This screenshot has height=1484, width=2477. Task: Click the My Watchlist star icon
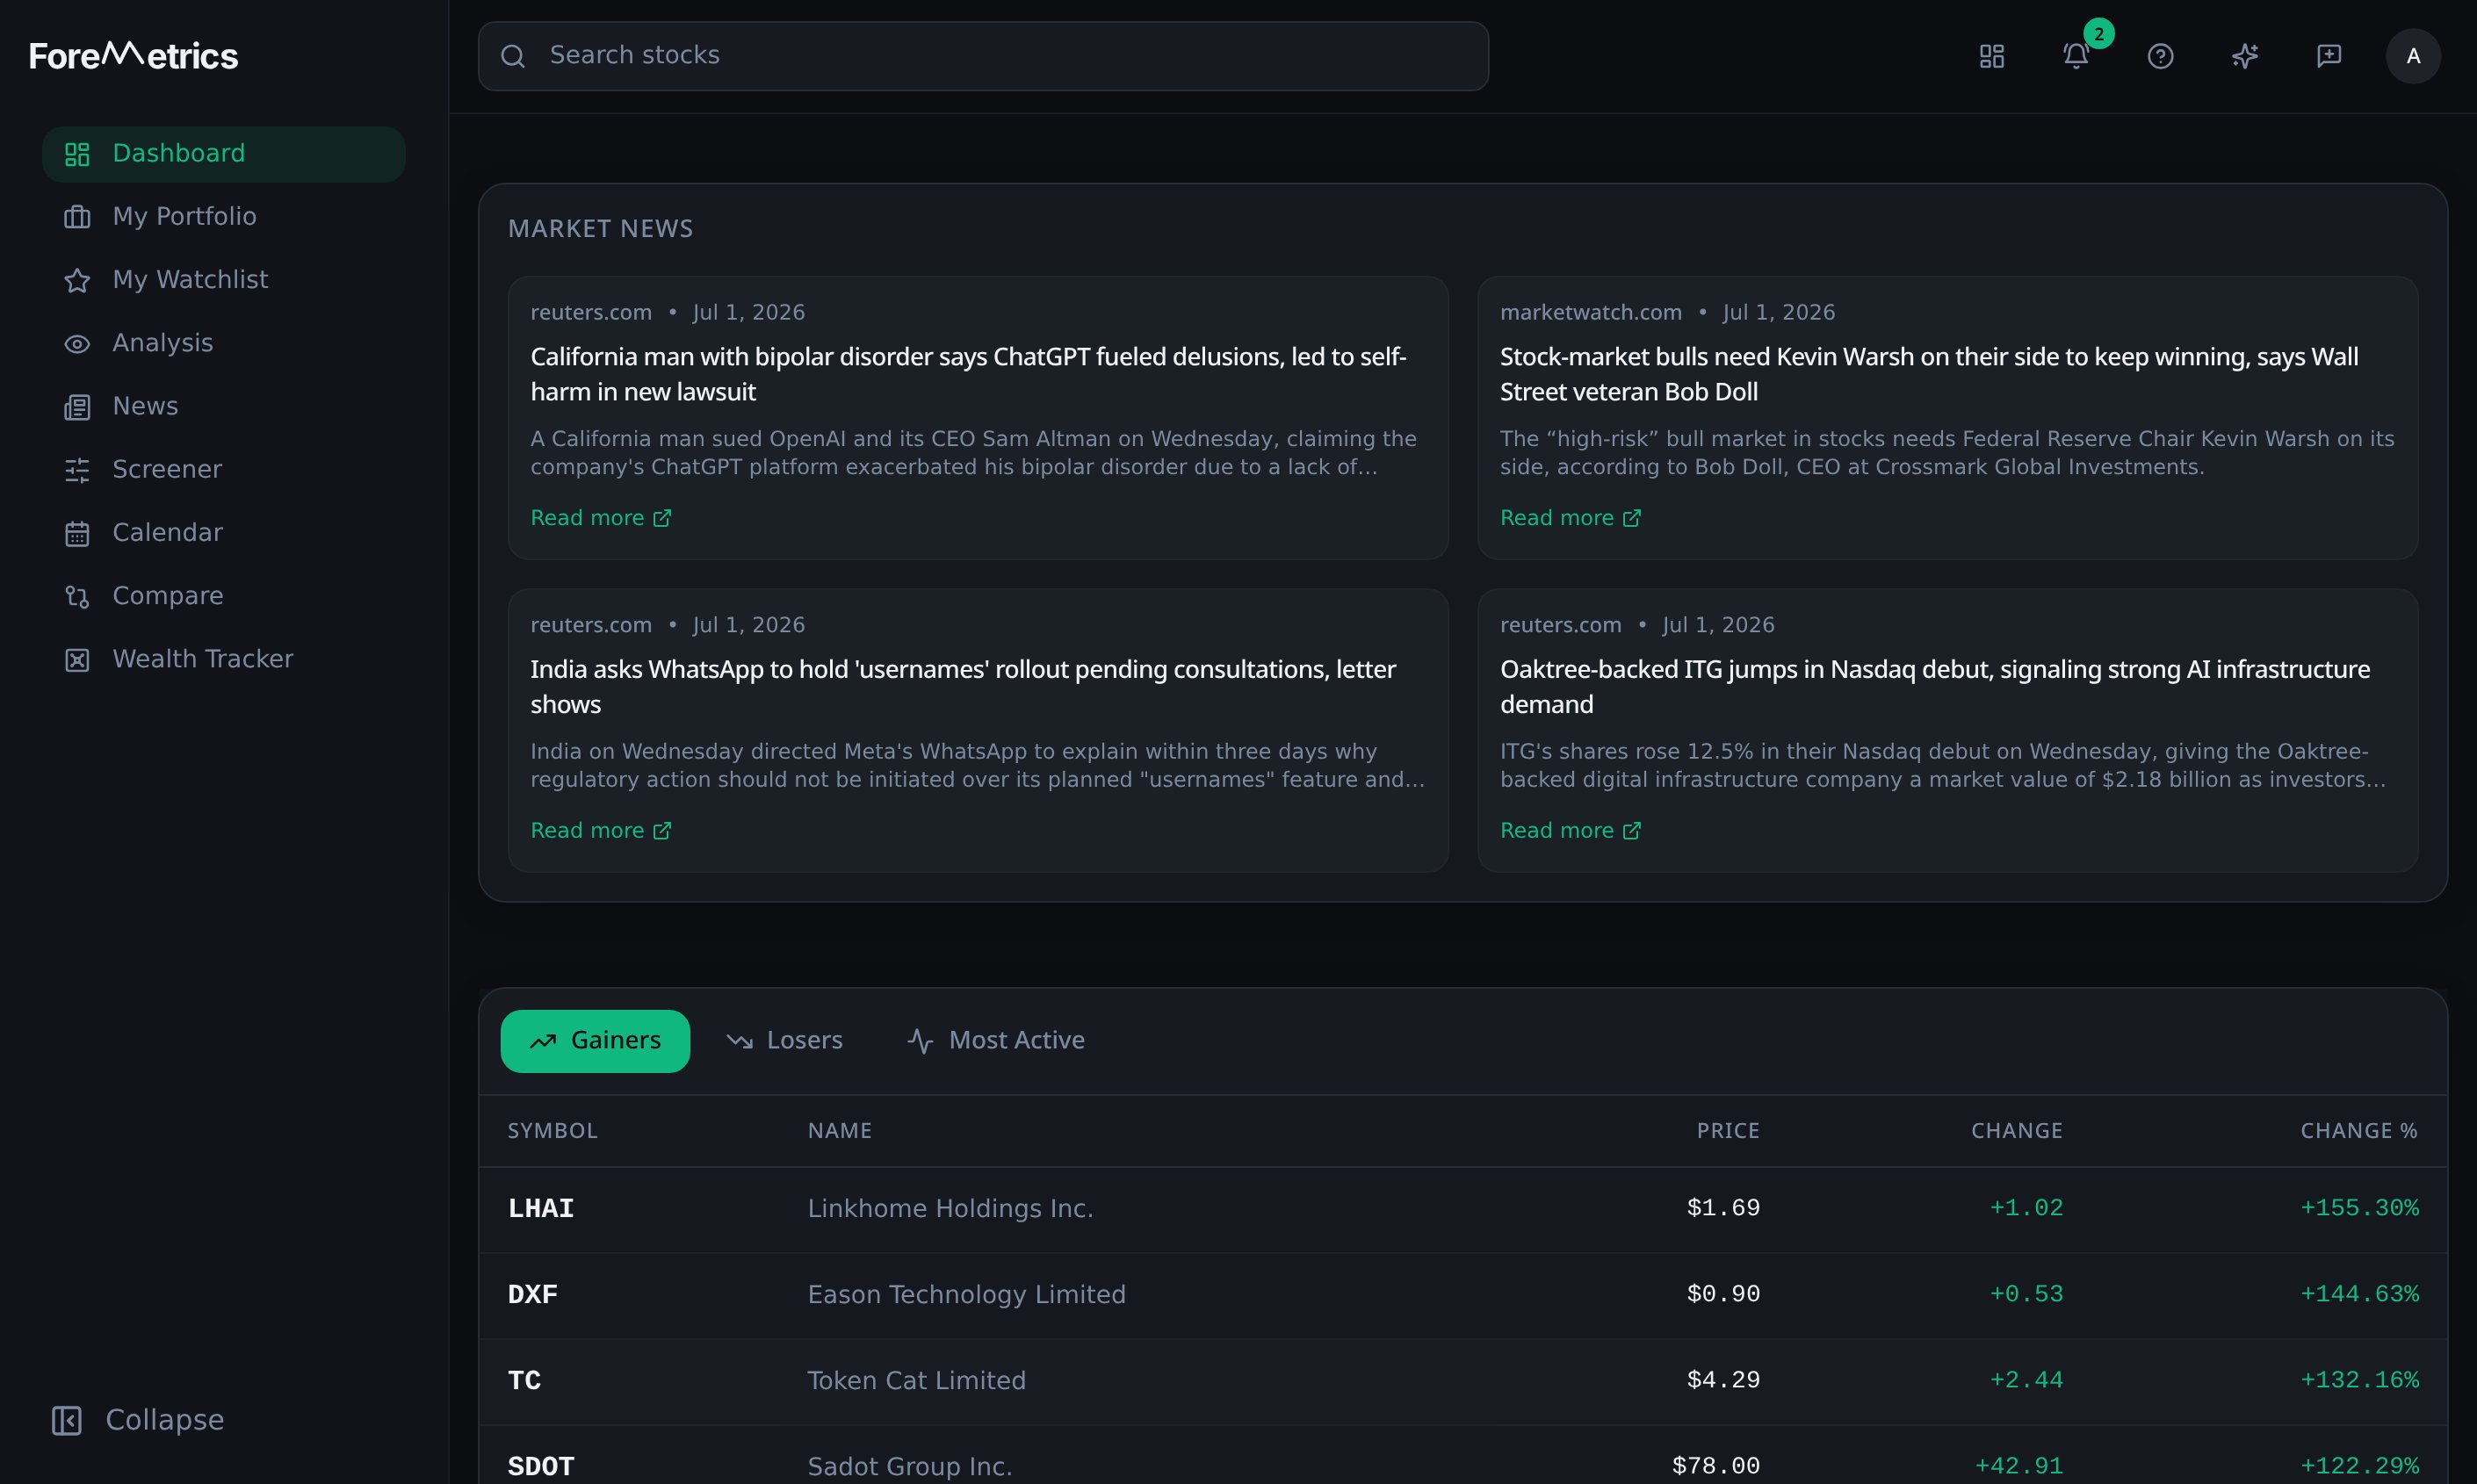click(x=77, y=280)
